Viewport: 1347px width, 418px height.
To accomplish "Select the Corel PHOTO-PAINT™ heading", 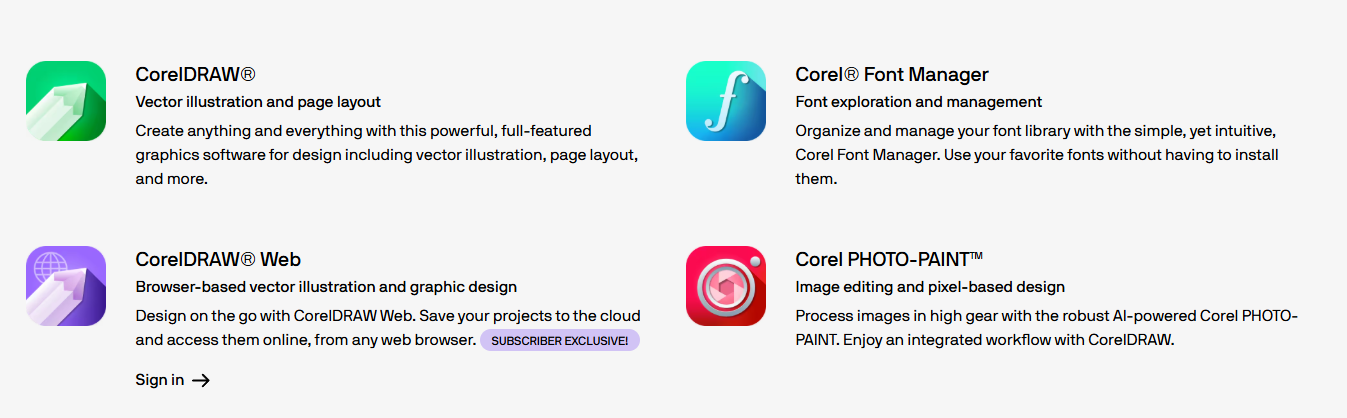I will 889,260.
